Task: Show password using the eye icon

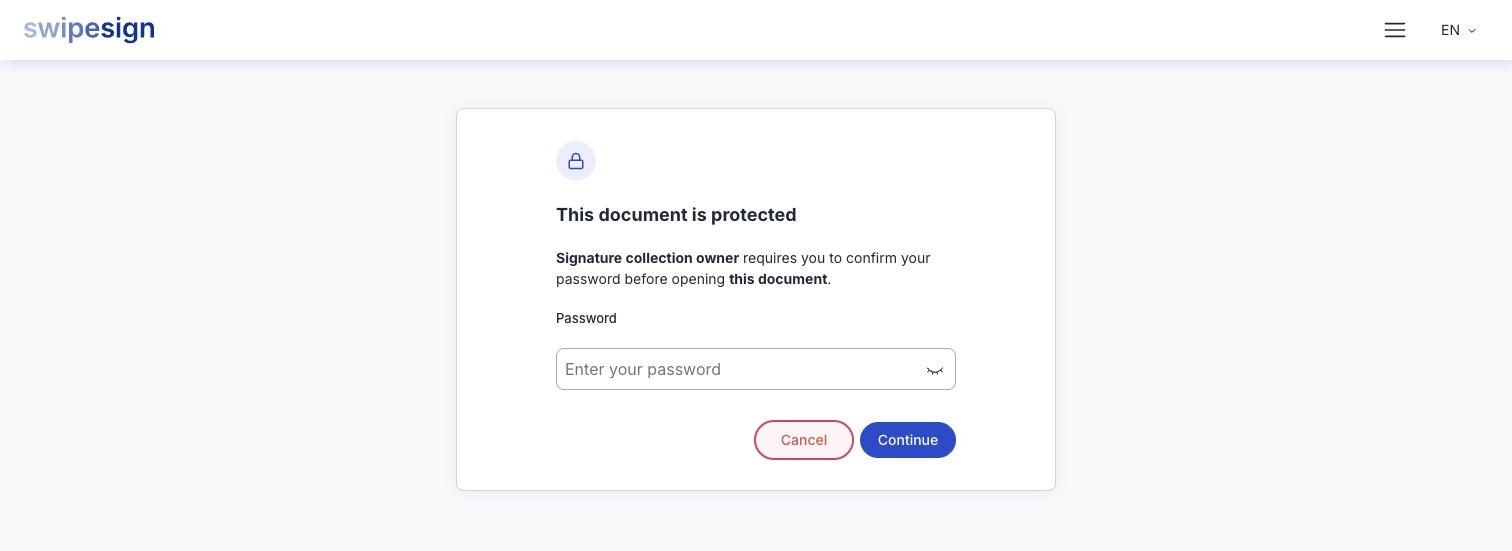Action: [935, 370]
